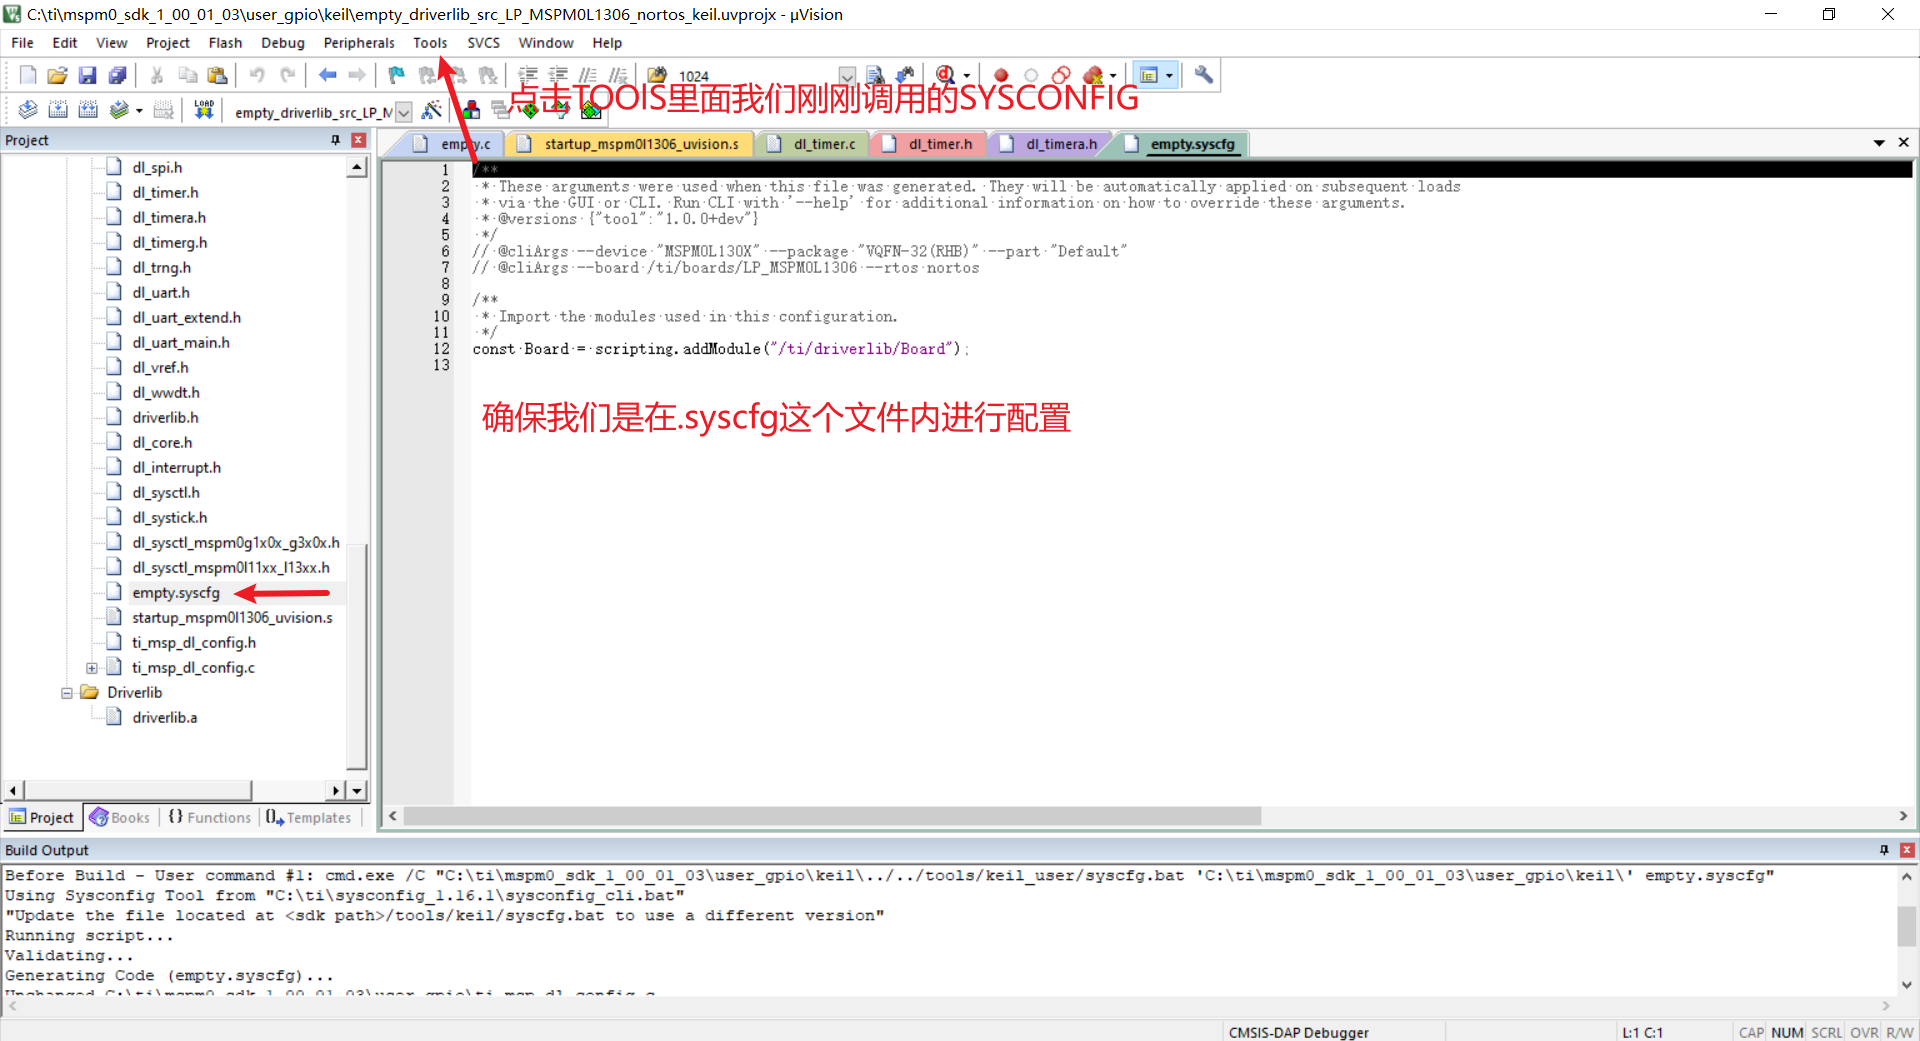
Task: Click the search field containing 1024
Action: [x=755, y=76]
